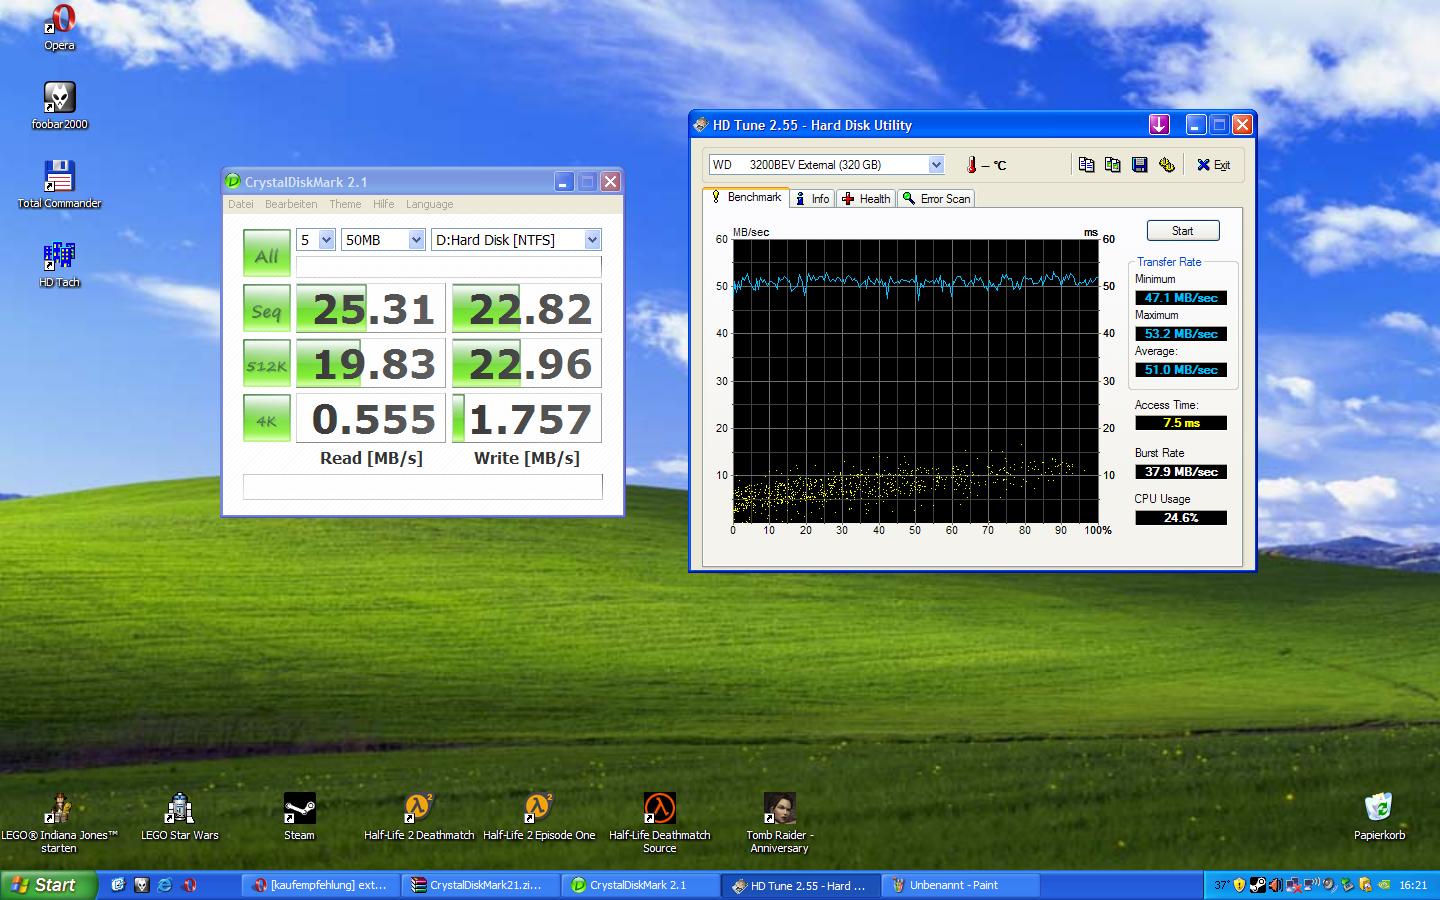
Task: Click the 16:21 system clock
Action: (1413, 885)
